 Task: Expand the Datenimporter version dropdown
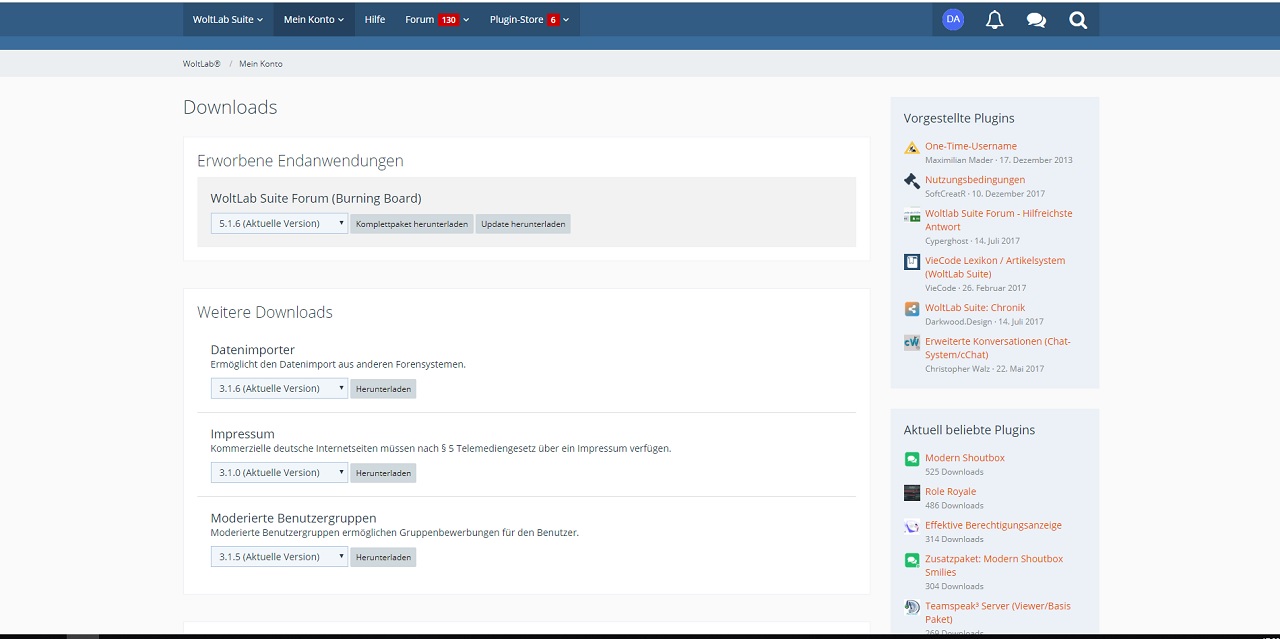[x=279, y=389]
